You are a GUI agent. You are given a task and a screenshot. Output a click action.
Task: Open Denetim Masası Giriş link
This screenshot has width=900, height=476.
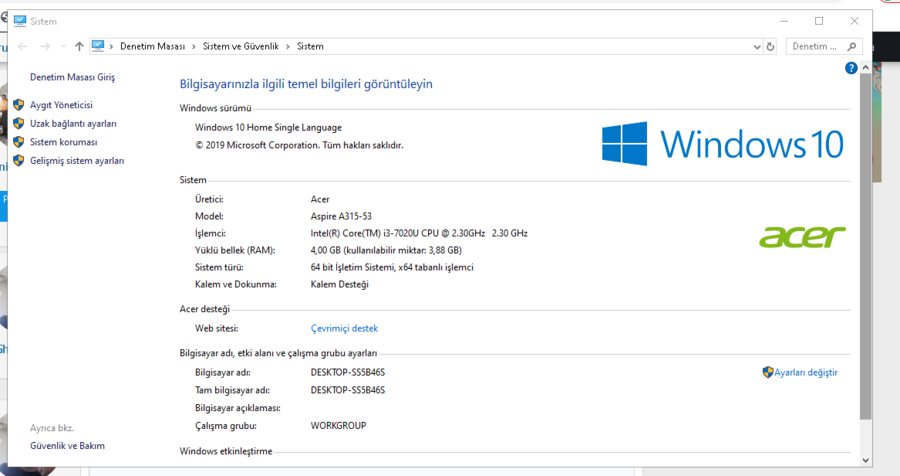72,77
